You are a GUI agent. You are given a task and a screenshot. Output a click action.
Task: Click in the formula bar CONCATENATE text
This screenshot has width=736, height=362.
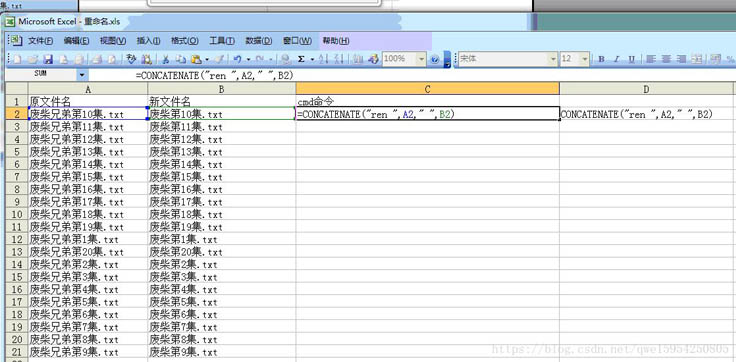215,75
